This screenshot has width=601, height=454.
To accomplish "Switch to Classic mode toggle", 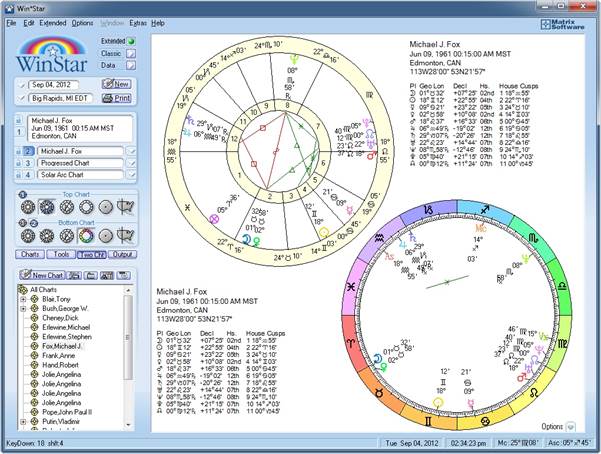I will [133, 53].
